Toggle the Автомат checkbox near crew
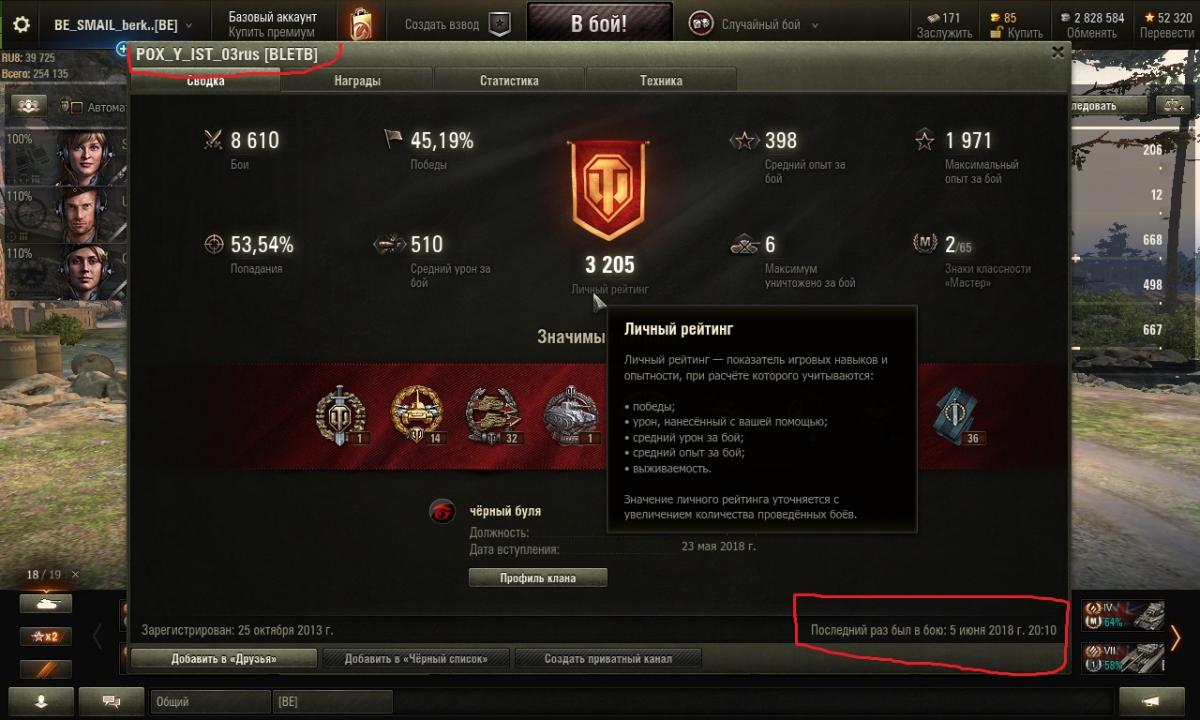This screenshot has height=720, width=1200. pos(75,106)
